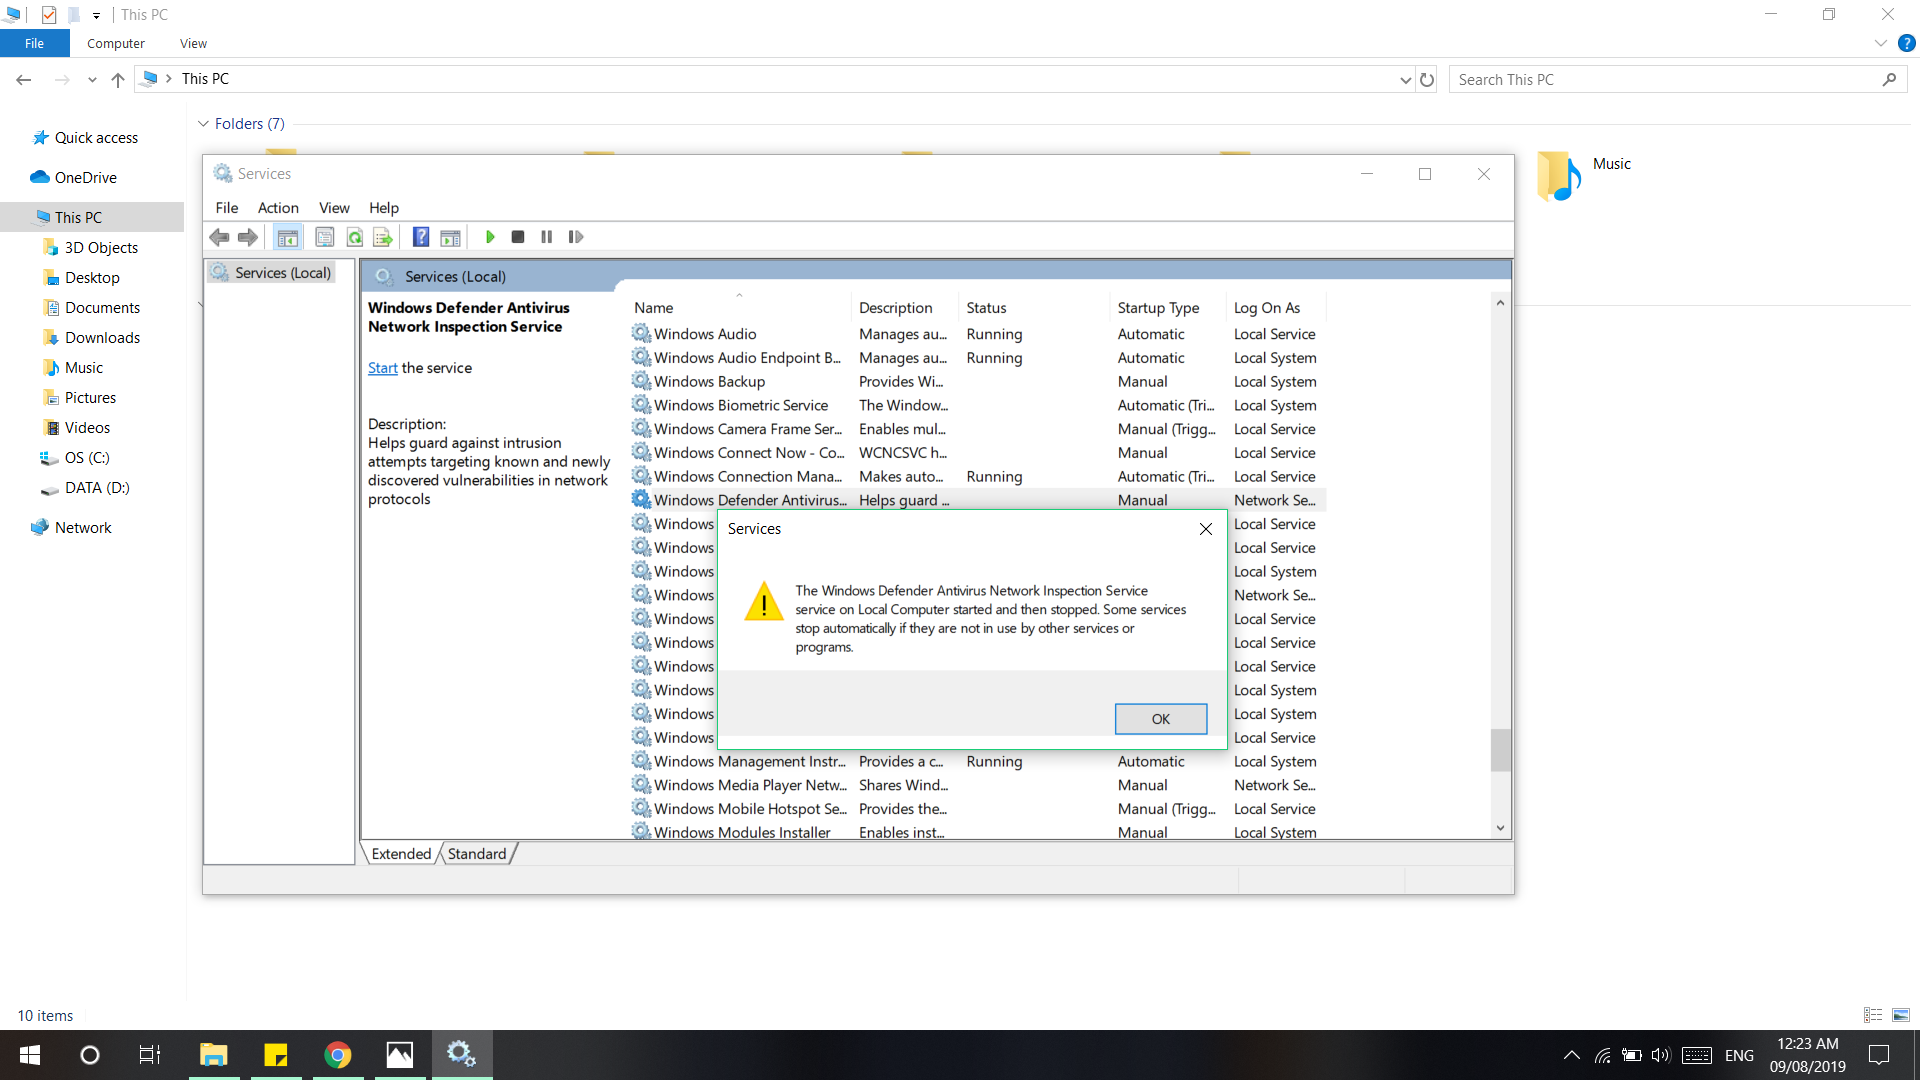Image resolution: width=1920 pixels, height=1080 pixels.
Task: Open Properties icon in Services toolbar
Action: [x=324, y=237]
